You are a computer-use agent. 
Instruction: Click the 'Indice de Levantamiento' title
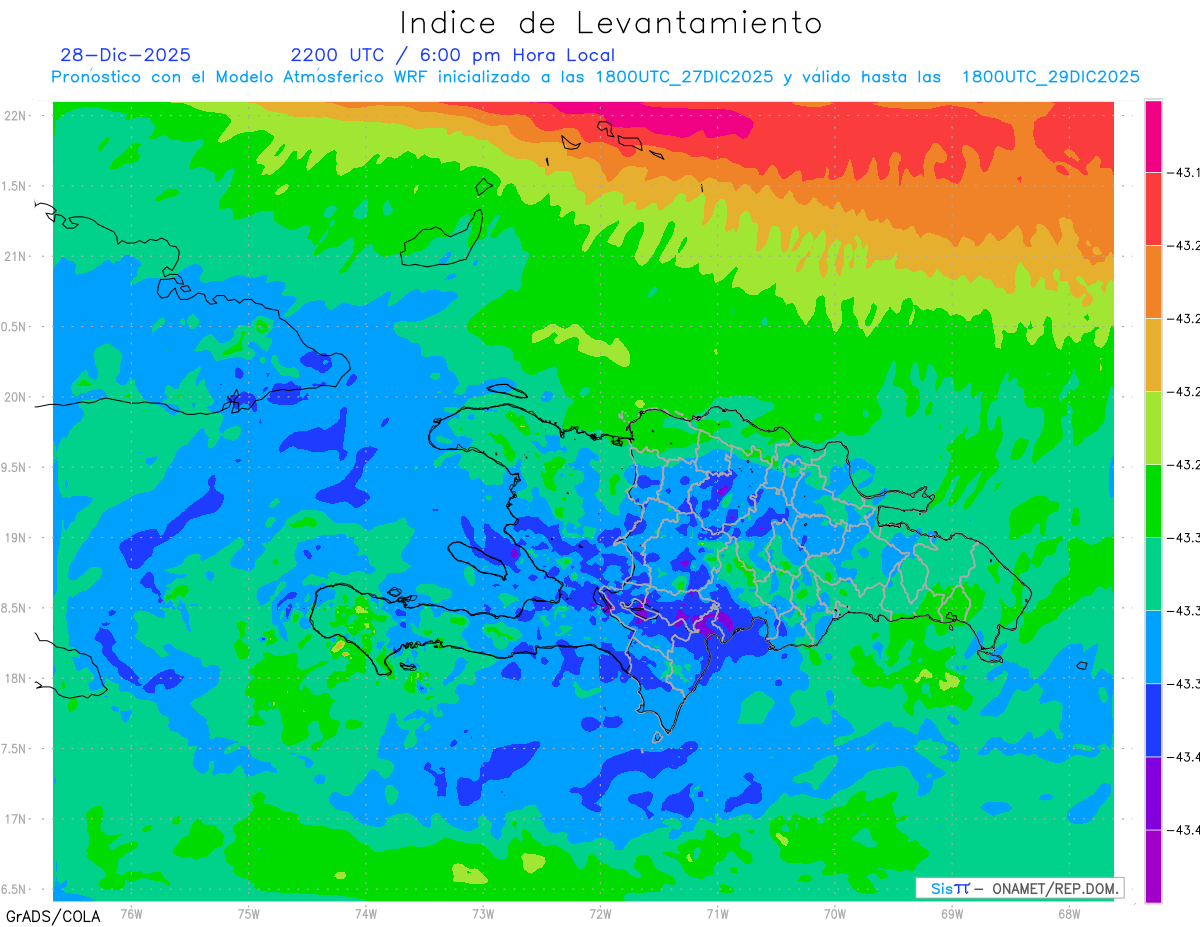point(611,23)
